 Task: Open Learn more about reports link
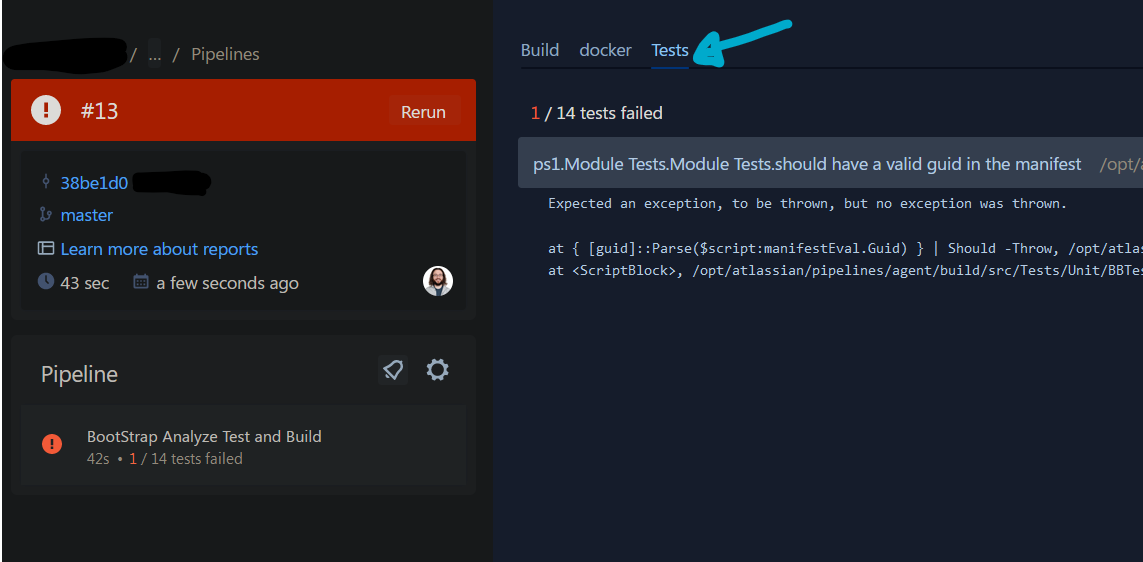159,249
